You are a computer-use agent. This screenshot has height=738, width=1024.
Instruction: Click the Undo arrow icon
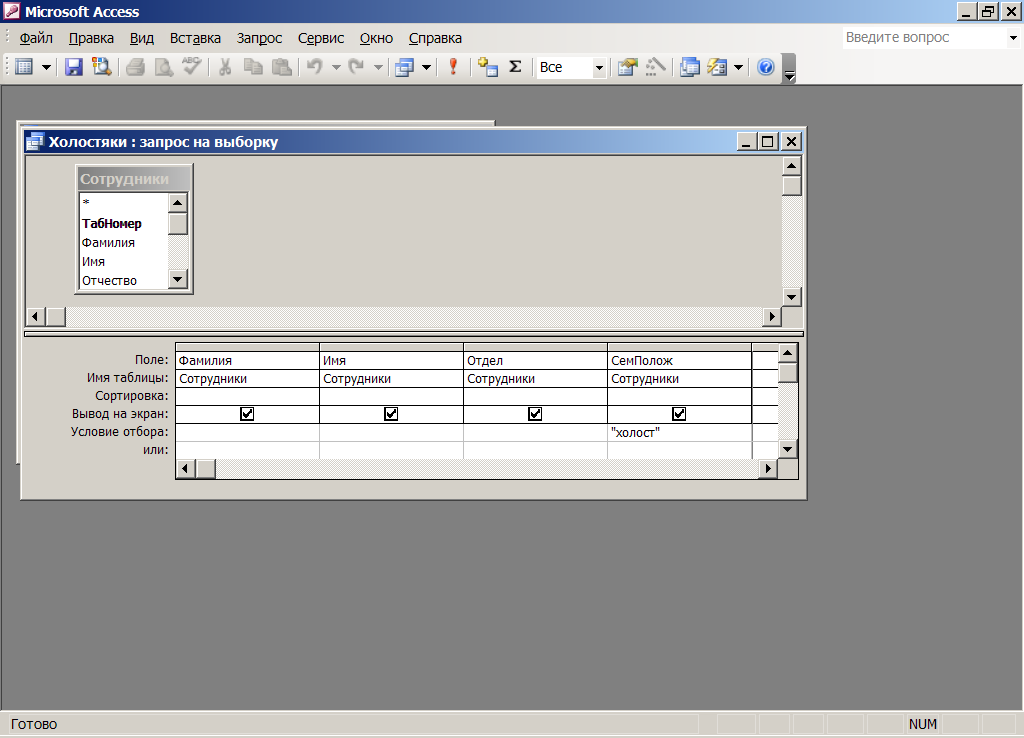[315, 67]
